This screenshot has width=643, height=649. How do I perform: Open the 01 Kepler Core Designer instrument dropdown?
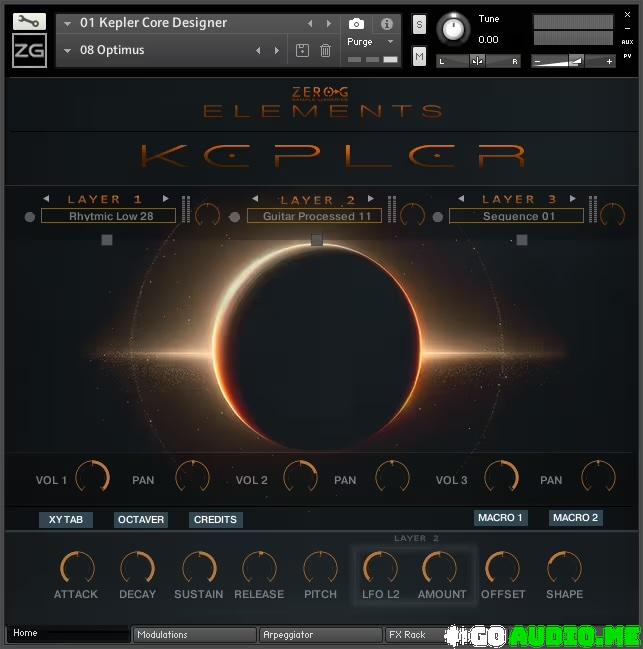click(x=68, y=23)
